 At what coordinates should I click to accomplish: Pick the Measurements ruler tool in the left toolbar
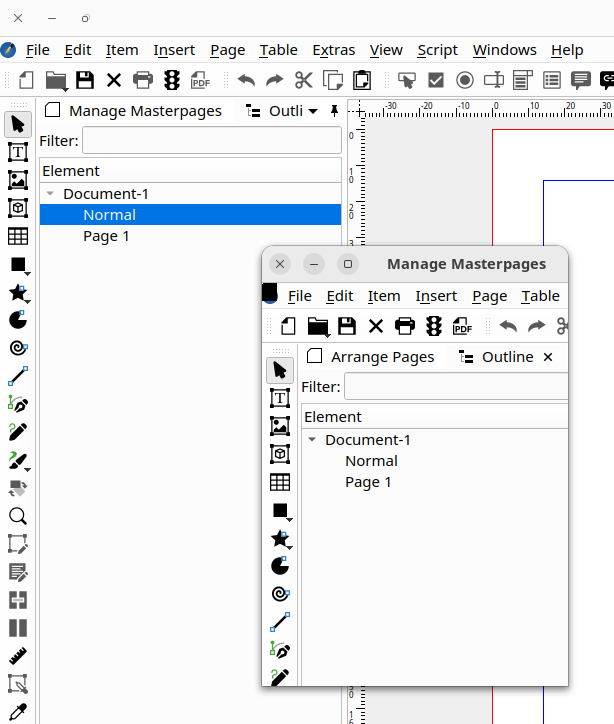tap(17, 656)
